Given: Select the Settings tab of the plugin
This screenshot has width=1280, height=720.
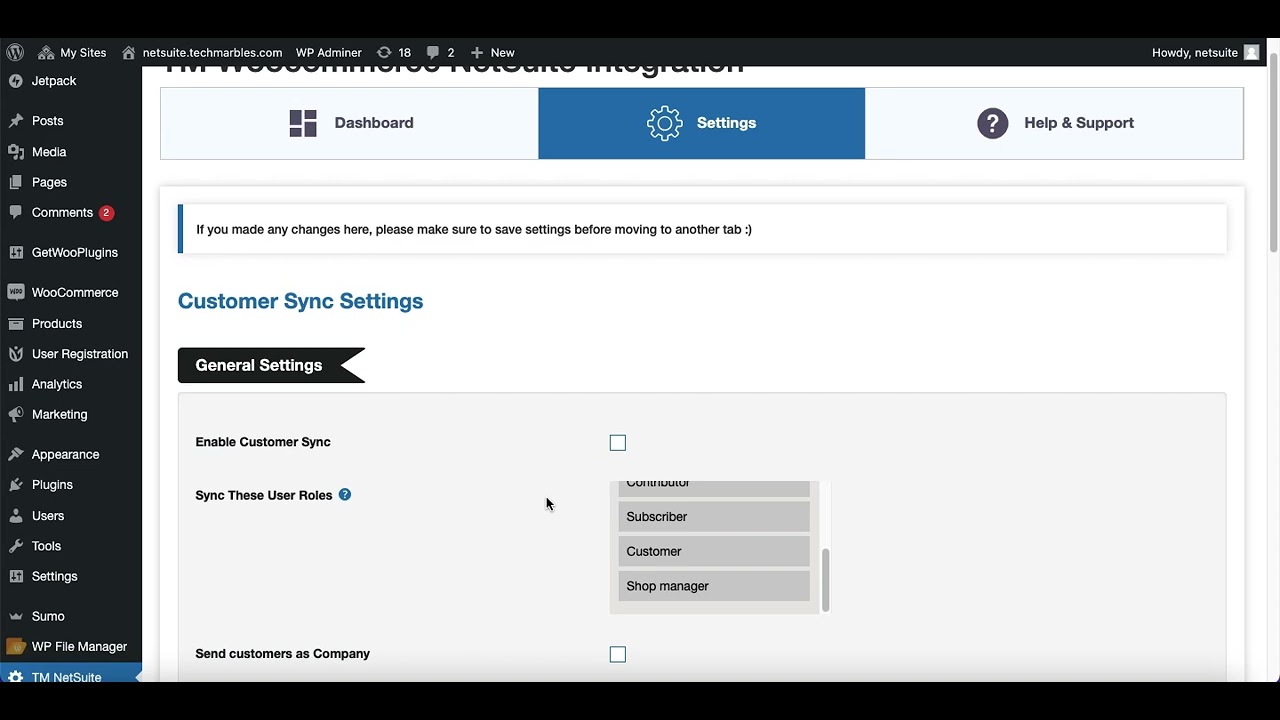Looking at the screenshot, I should [701, 123].
